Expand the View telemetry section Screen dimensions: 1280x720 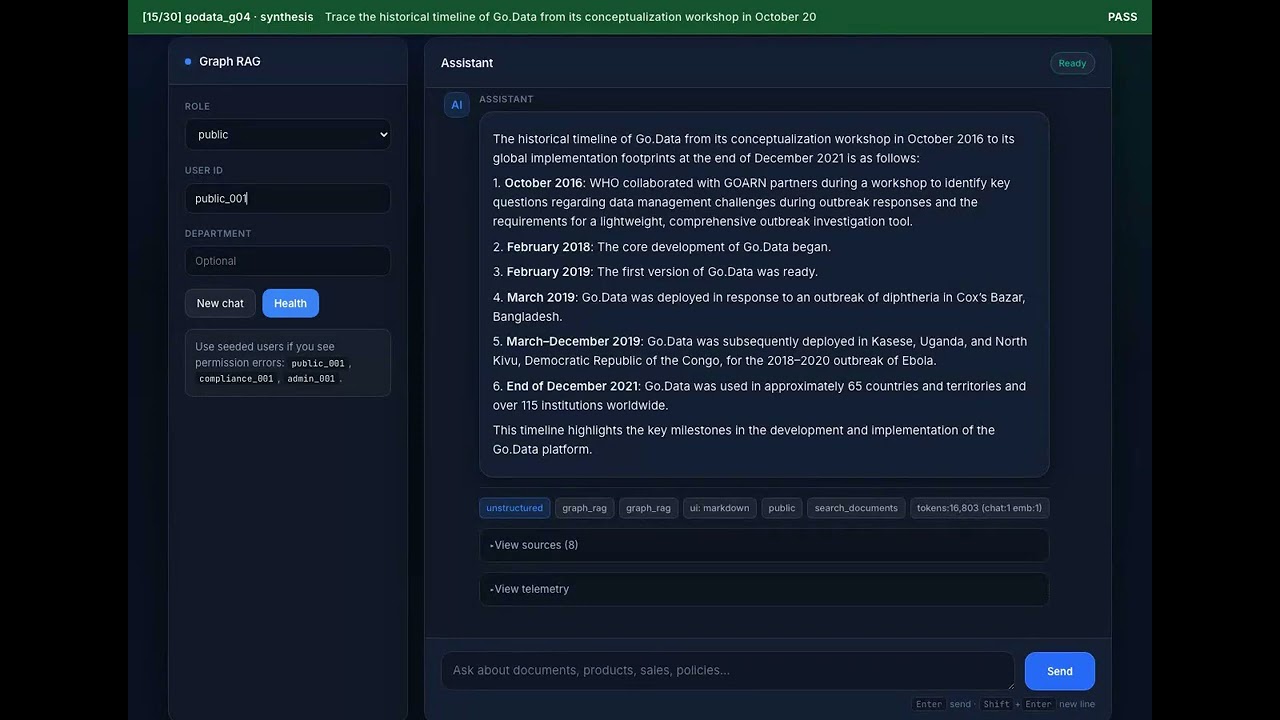[764, 589]
